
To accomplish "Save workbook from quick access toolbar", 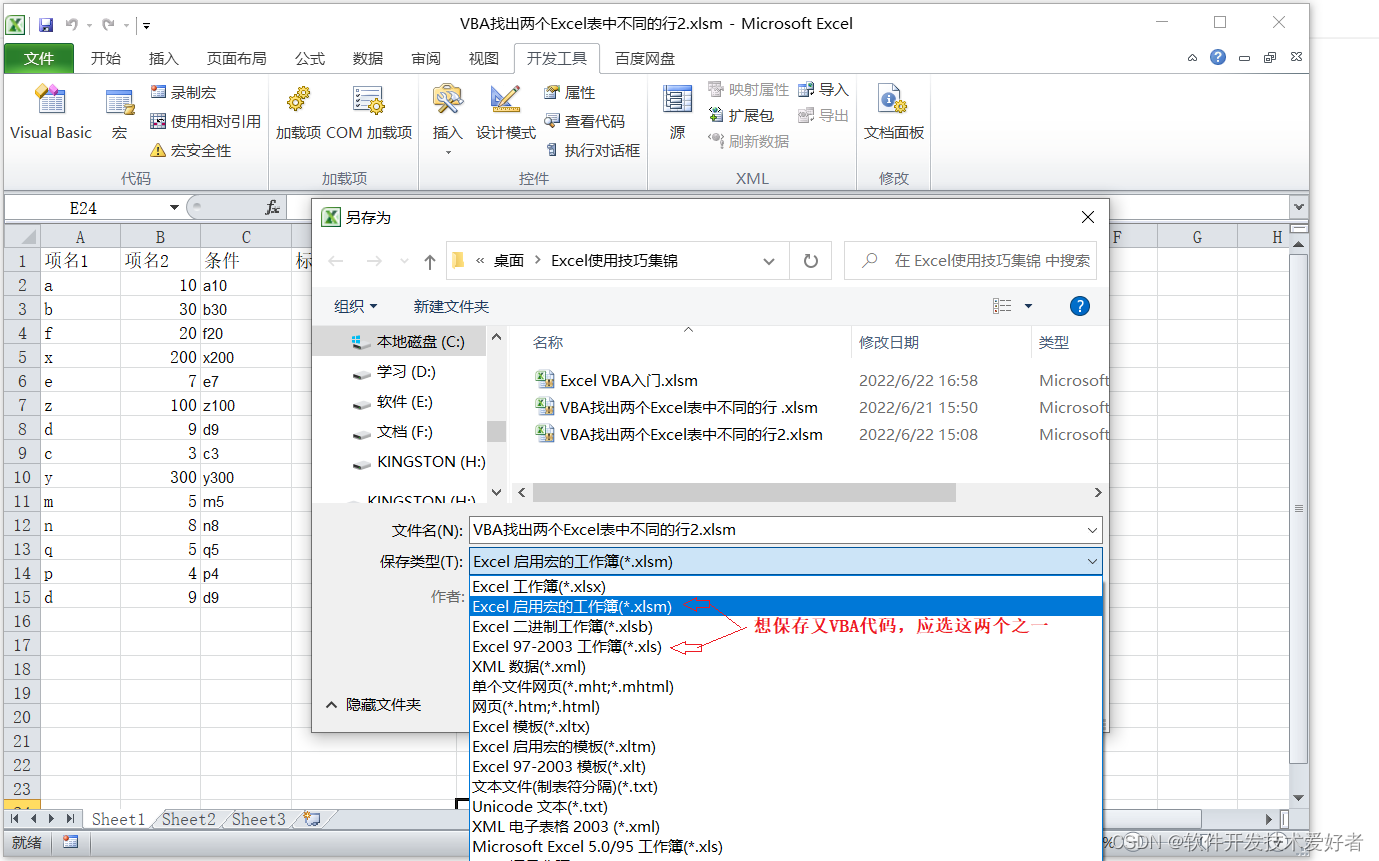I will [x=46, y=24].
